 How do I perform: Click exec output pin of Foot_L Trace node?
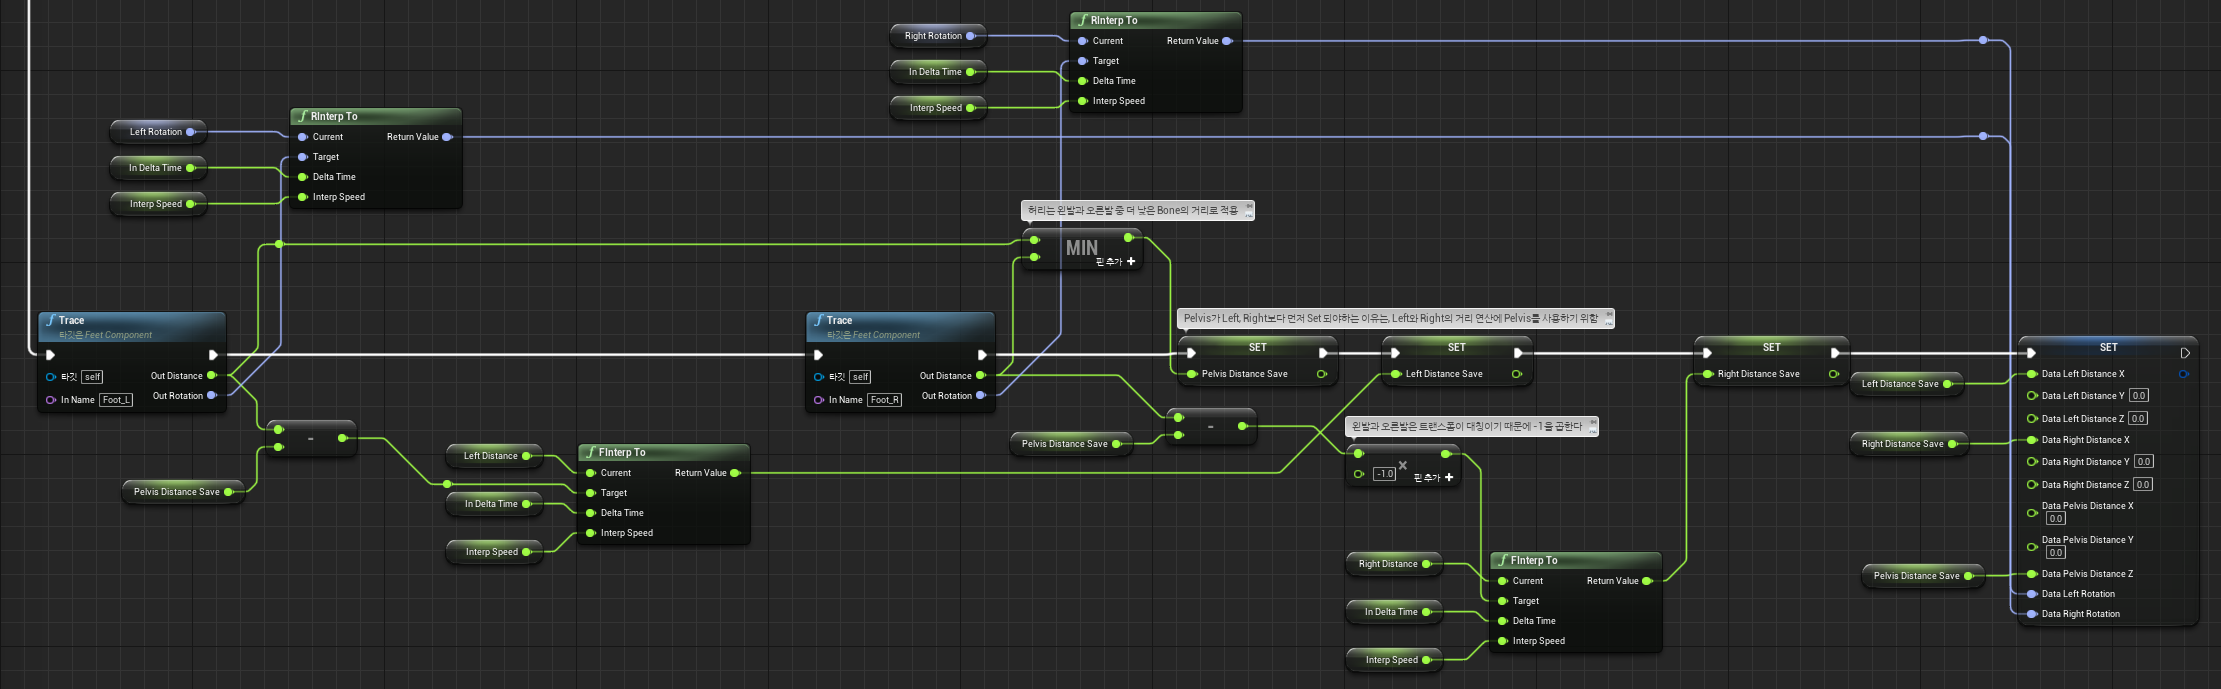(213, 355)
